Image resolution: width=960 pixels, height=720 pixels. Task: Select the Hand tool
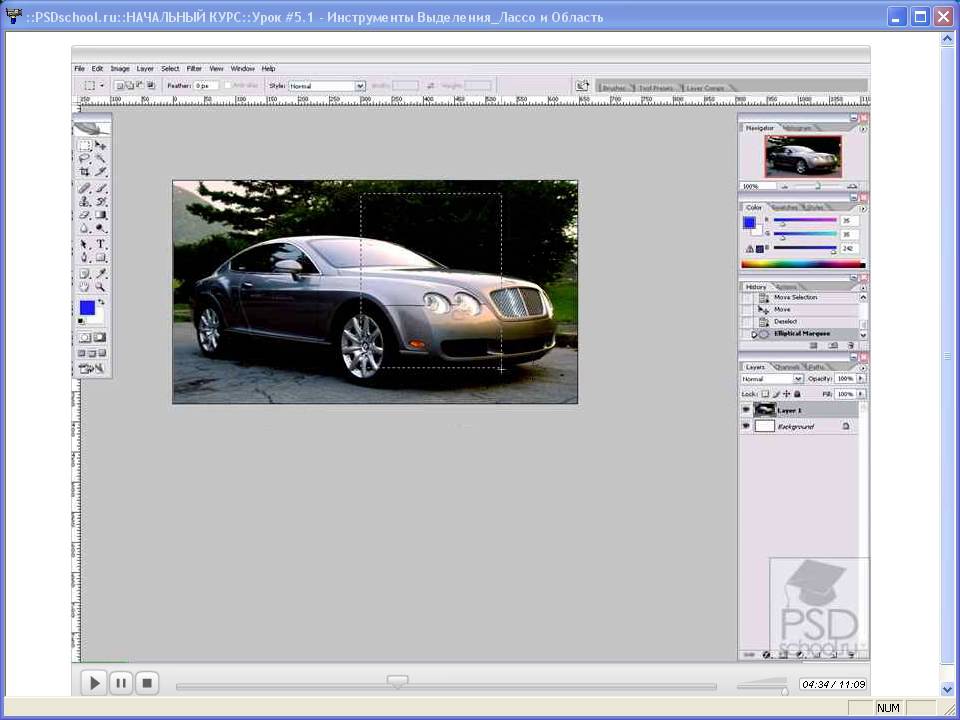(x=85, y=286)
